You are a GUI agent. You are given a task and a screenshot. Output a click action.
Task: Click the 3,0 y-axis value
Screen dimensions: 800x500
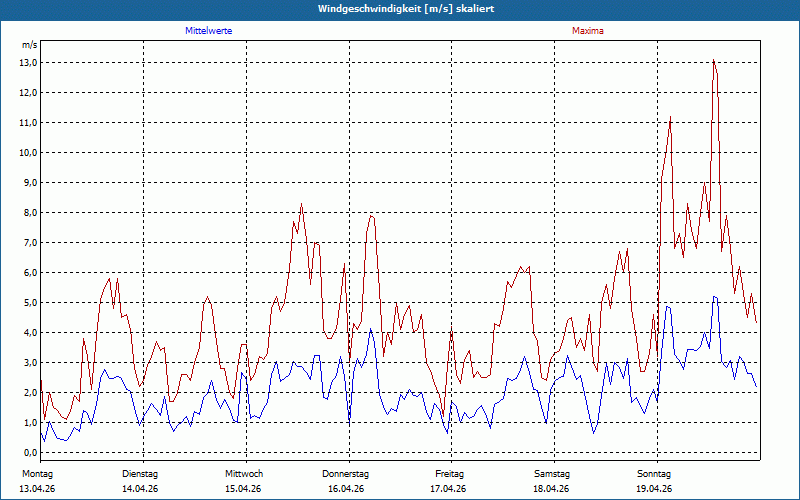[31, 363]
